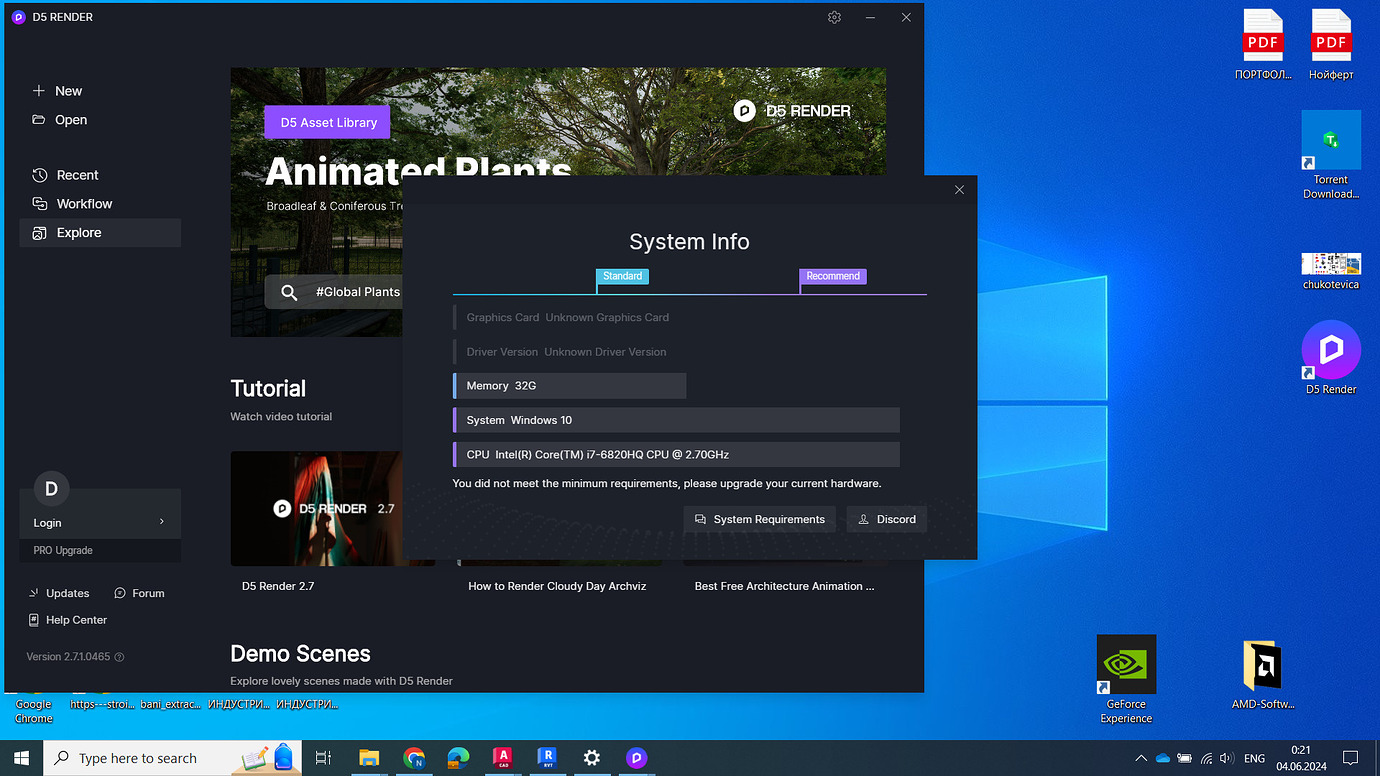The height and width of the screenshot is (776, 1380).
Task: Expand the Login account menu chevron
Action: click(161, 521)
